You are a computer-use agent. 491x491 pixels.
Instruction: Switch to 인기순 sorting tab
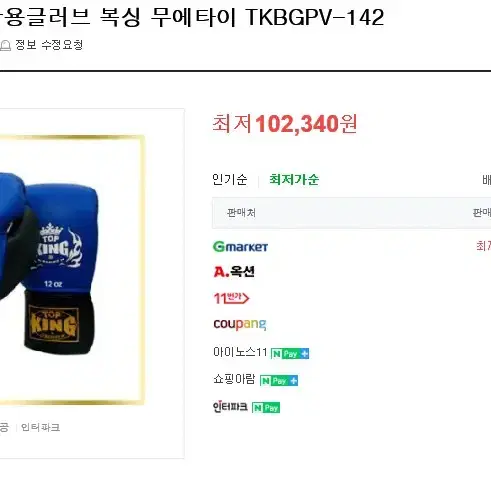pyautogui.click(x=230, y=180)
